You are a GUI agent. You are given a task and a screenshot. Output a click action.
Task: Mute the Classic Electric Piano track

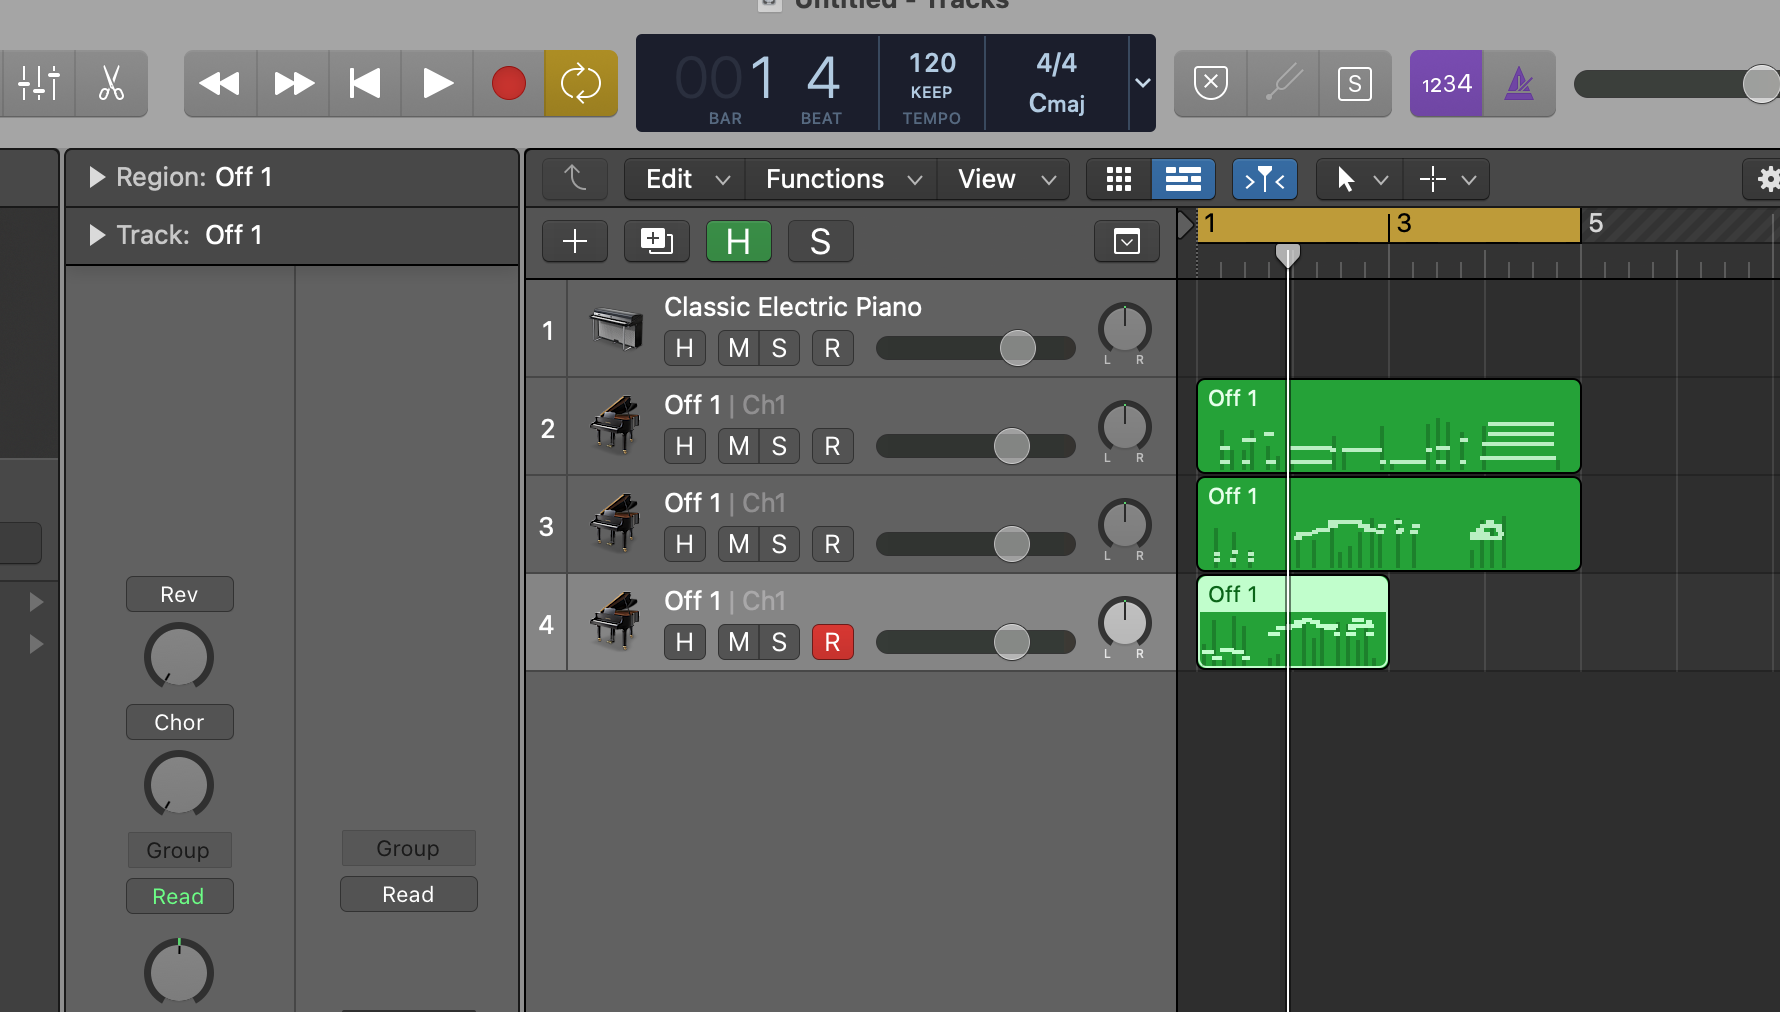coord(738,348)
